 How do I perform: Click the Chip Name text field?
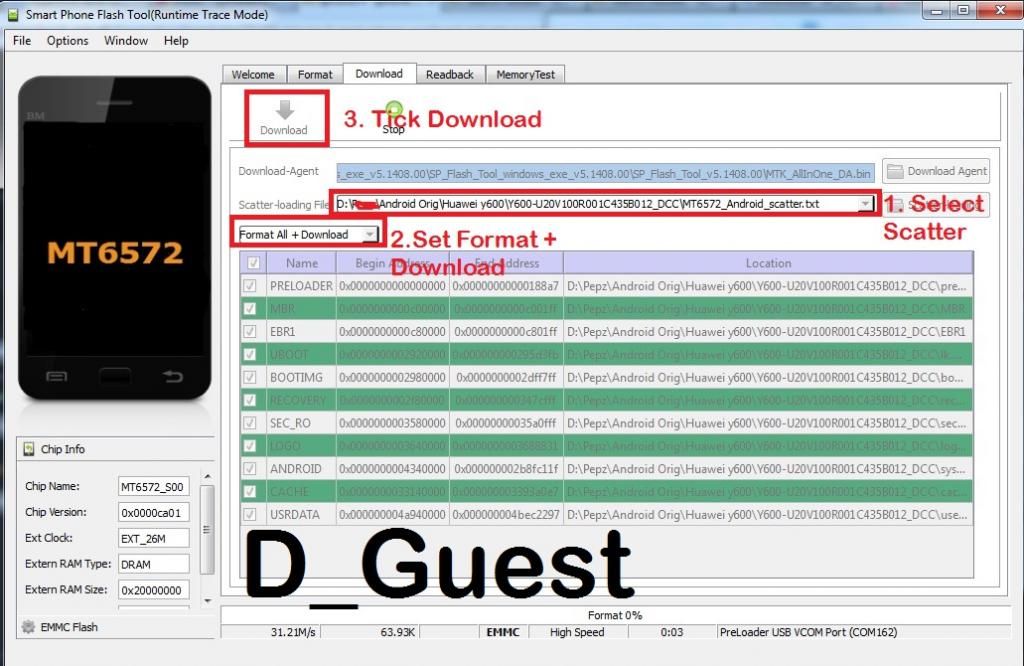tap(152, 487)
